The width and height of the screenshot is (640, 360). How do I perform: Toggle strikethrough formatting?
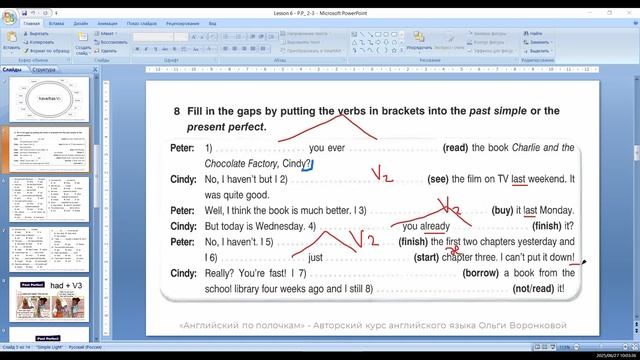click(165, 49)
